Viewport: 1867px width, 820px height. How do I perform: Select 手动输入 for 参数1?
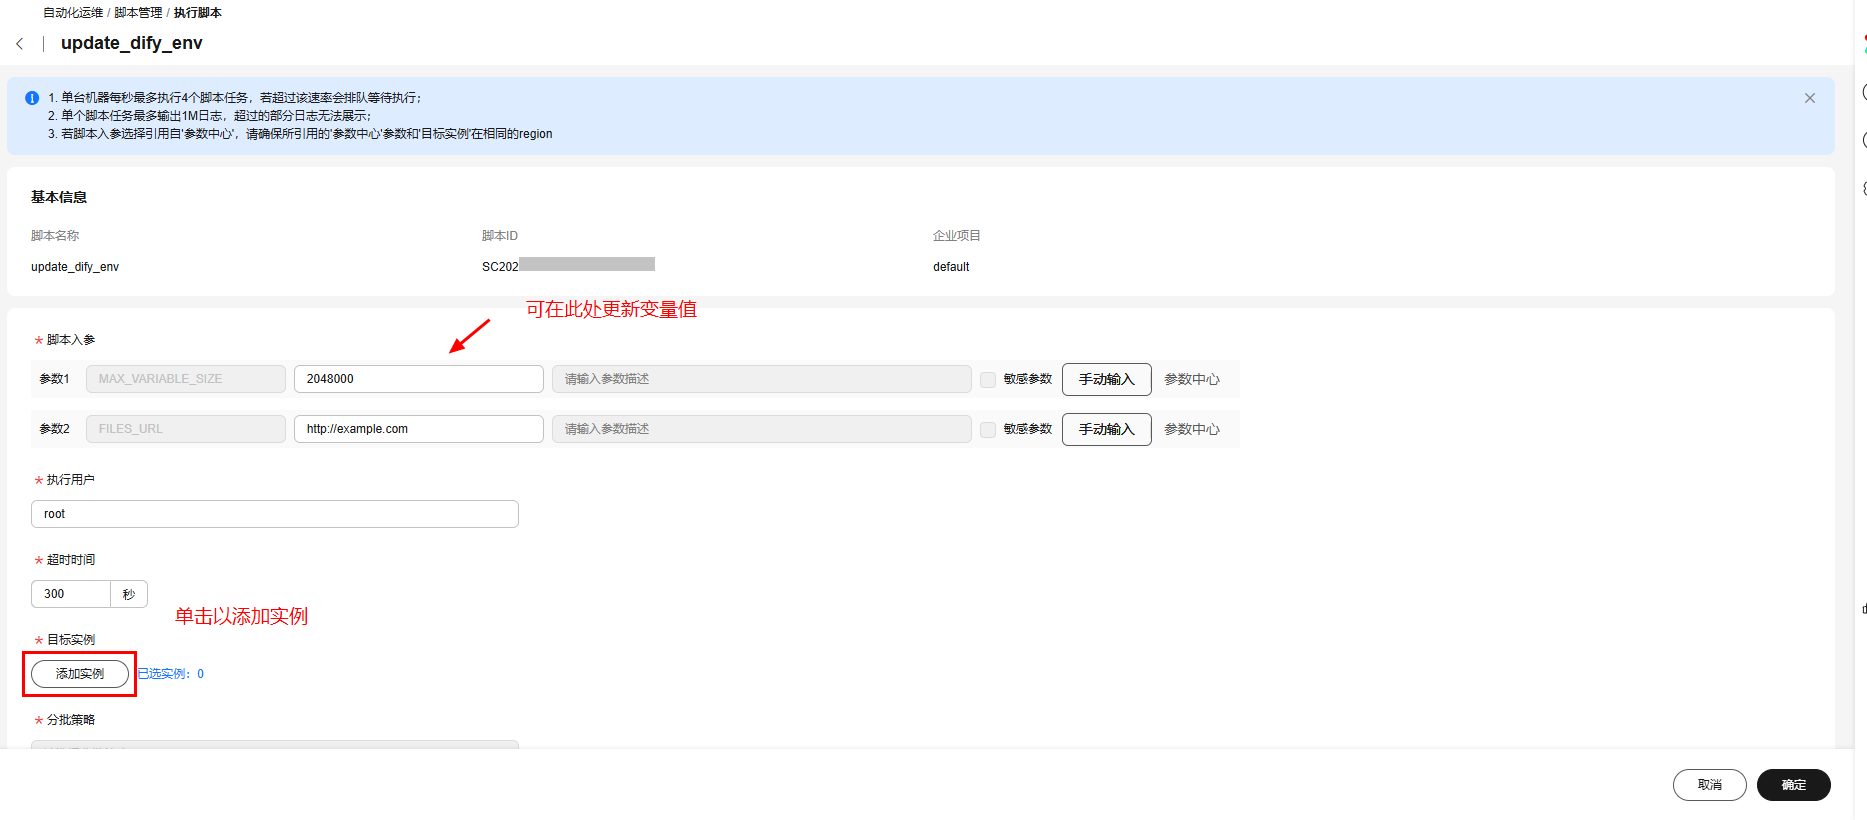click(1107, 379)
